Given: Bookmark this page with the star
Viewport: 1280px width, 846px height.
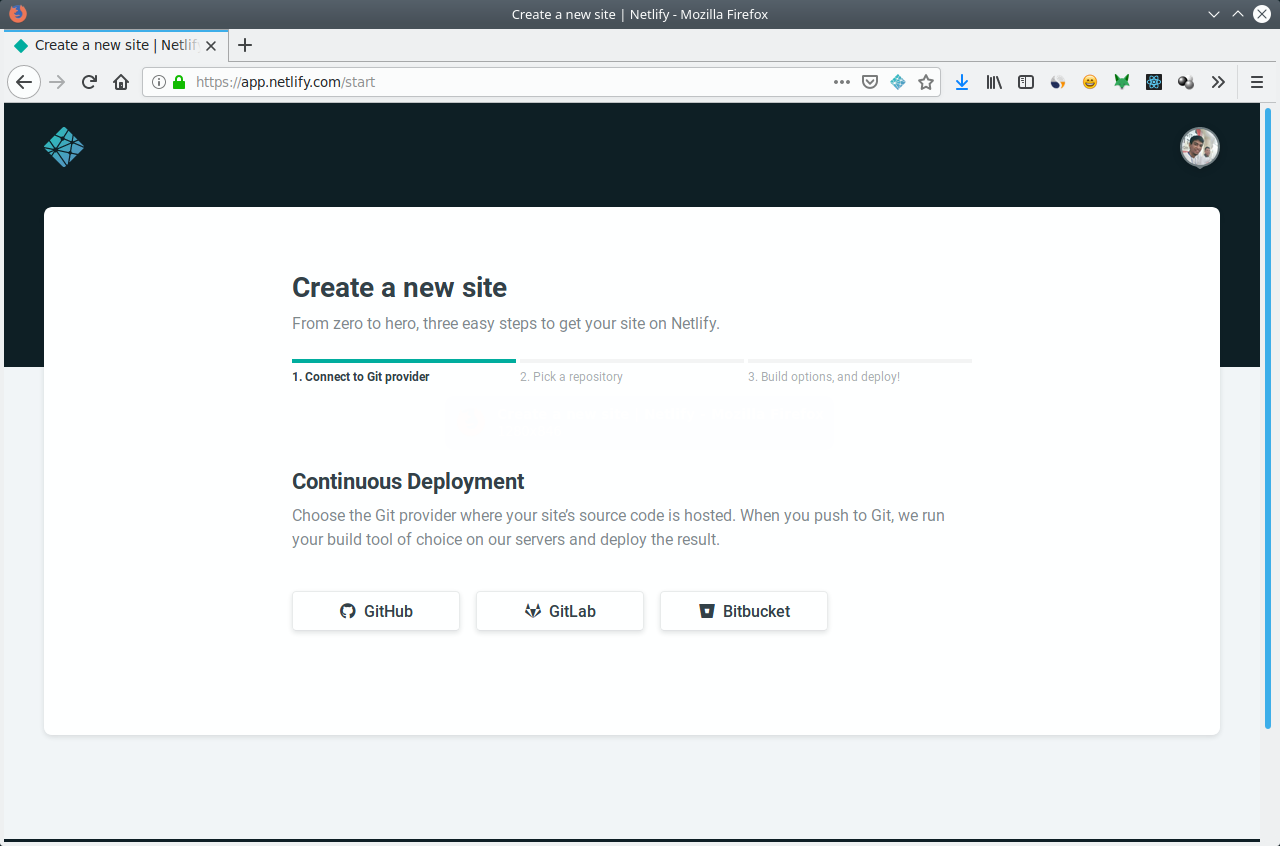Looking at the screenshot, I should (x=926, y=82).
